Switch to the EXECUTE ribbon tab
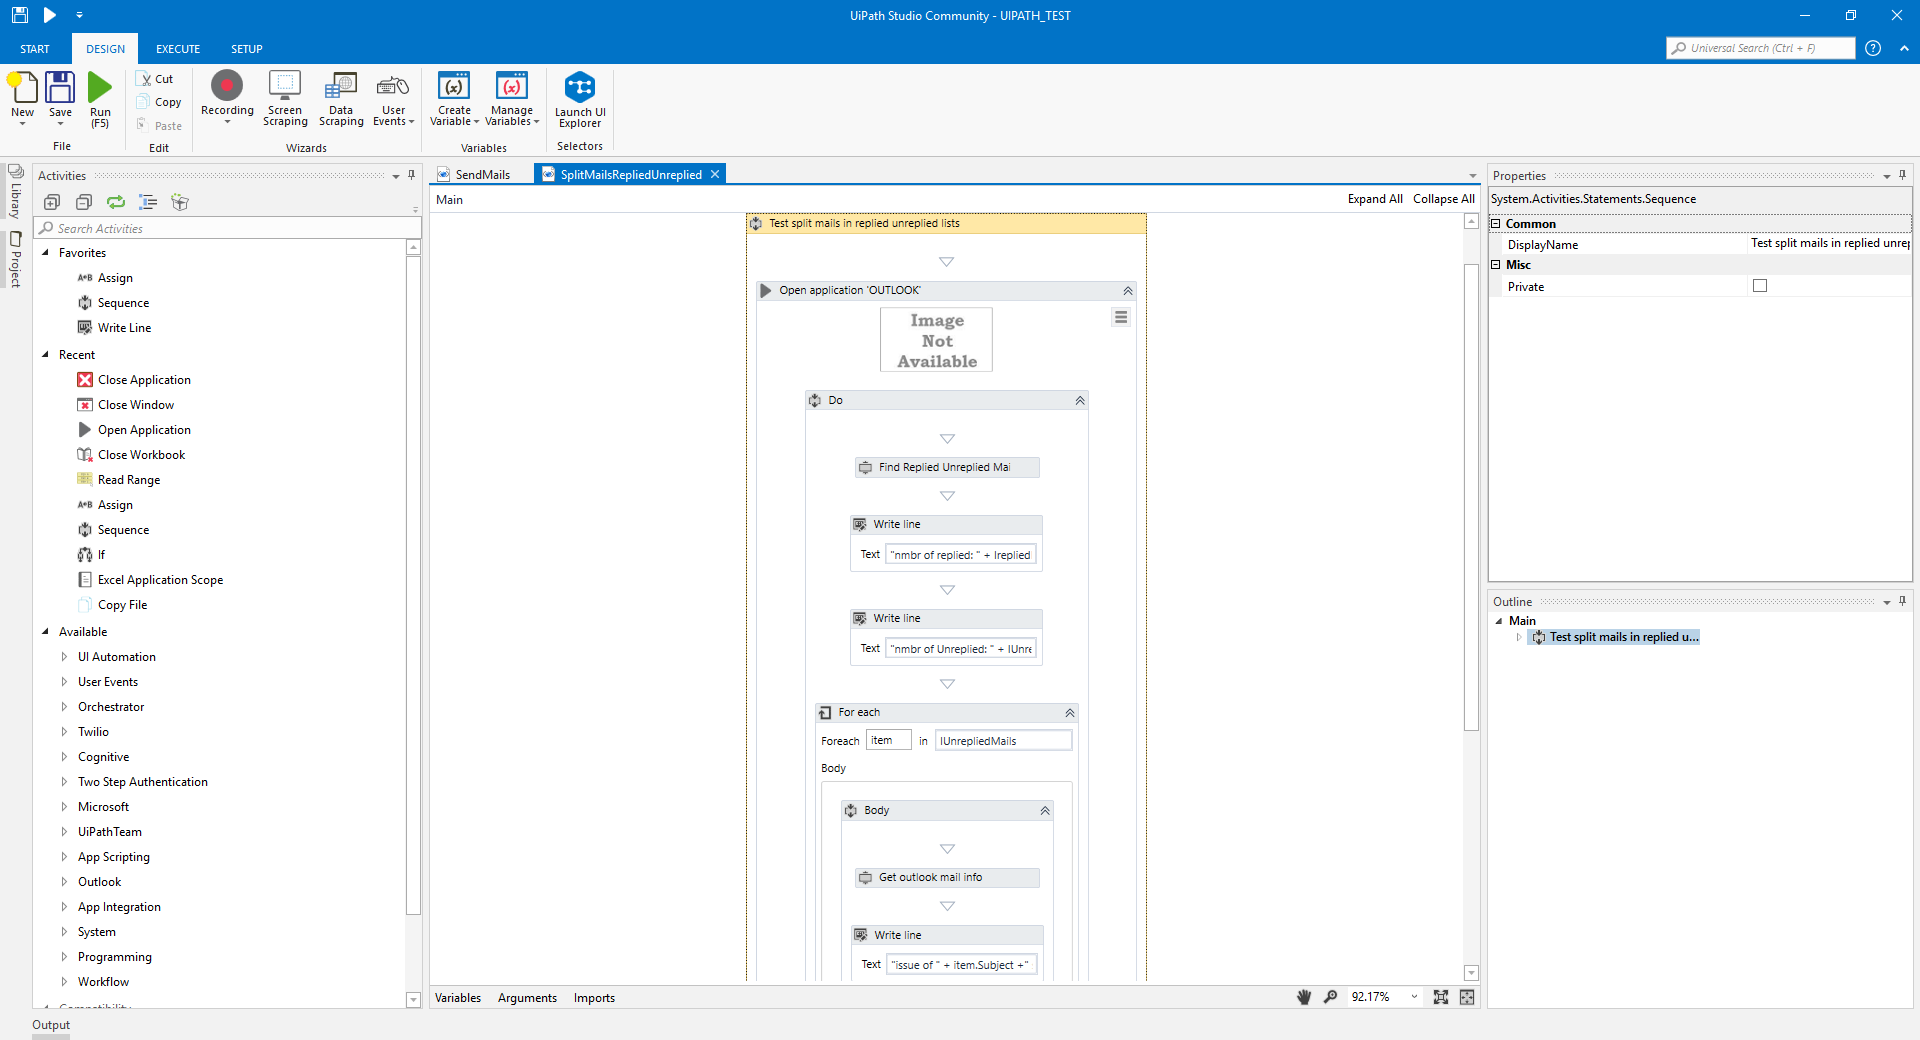Image resolution: width=1920 pixels, height=1040 pixels. tap(178, 49)
